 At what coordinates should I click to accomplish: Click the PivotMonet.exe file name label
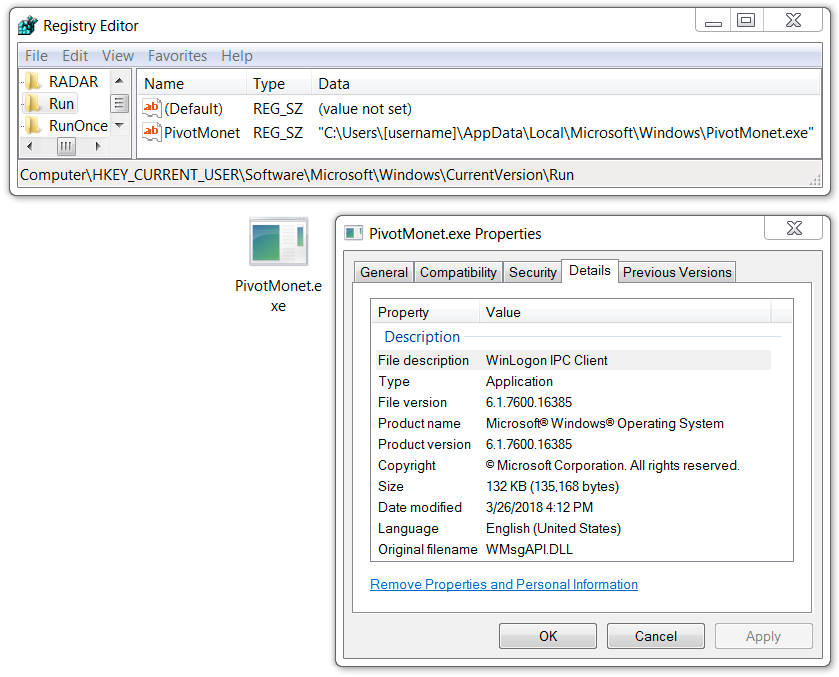(278, 295)
